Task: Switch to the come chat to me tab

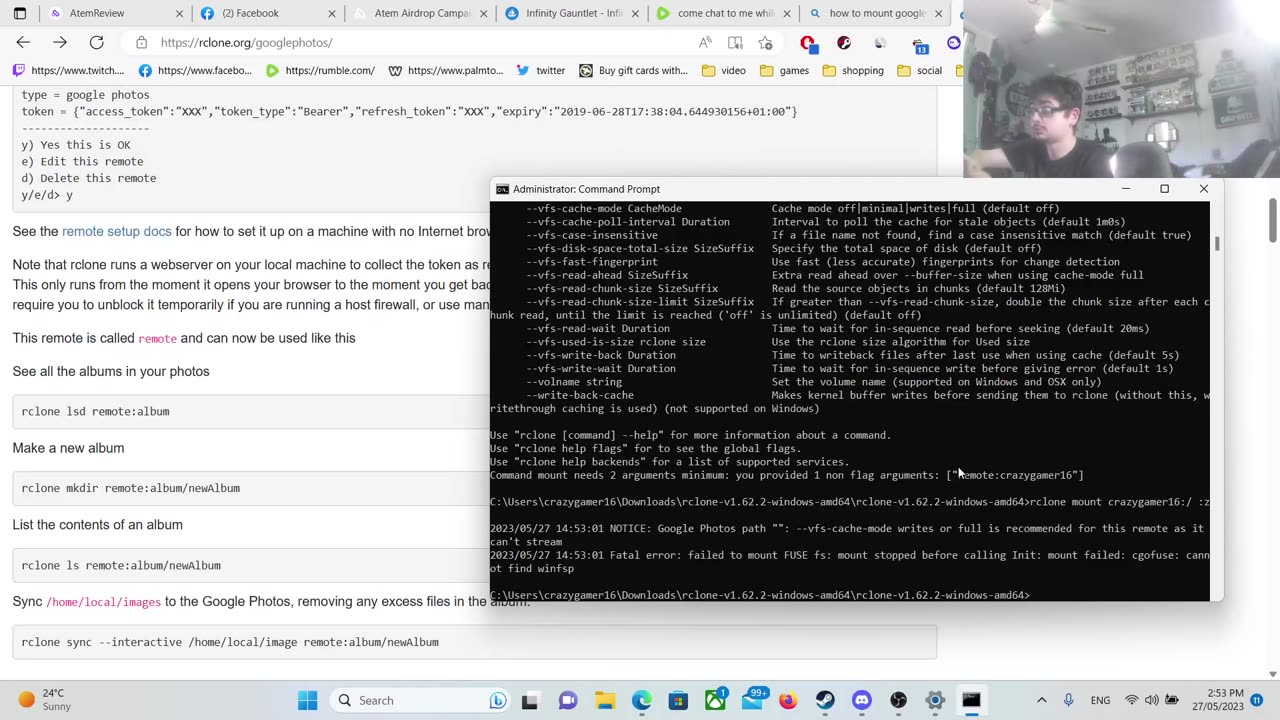Action: click(724, 13)
